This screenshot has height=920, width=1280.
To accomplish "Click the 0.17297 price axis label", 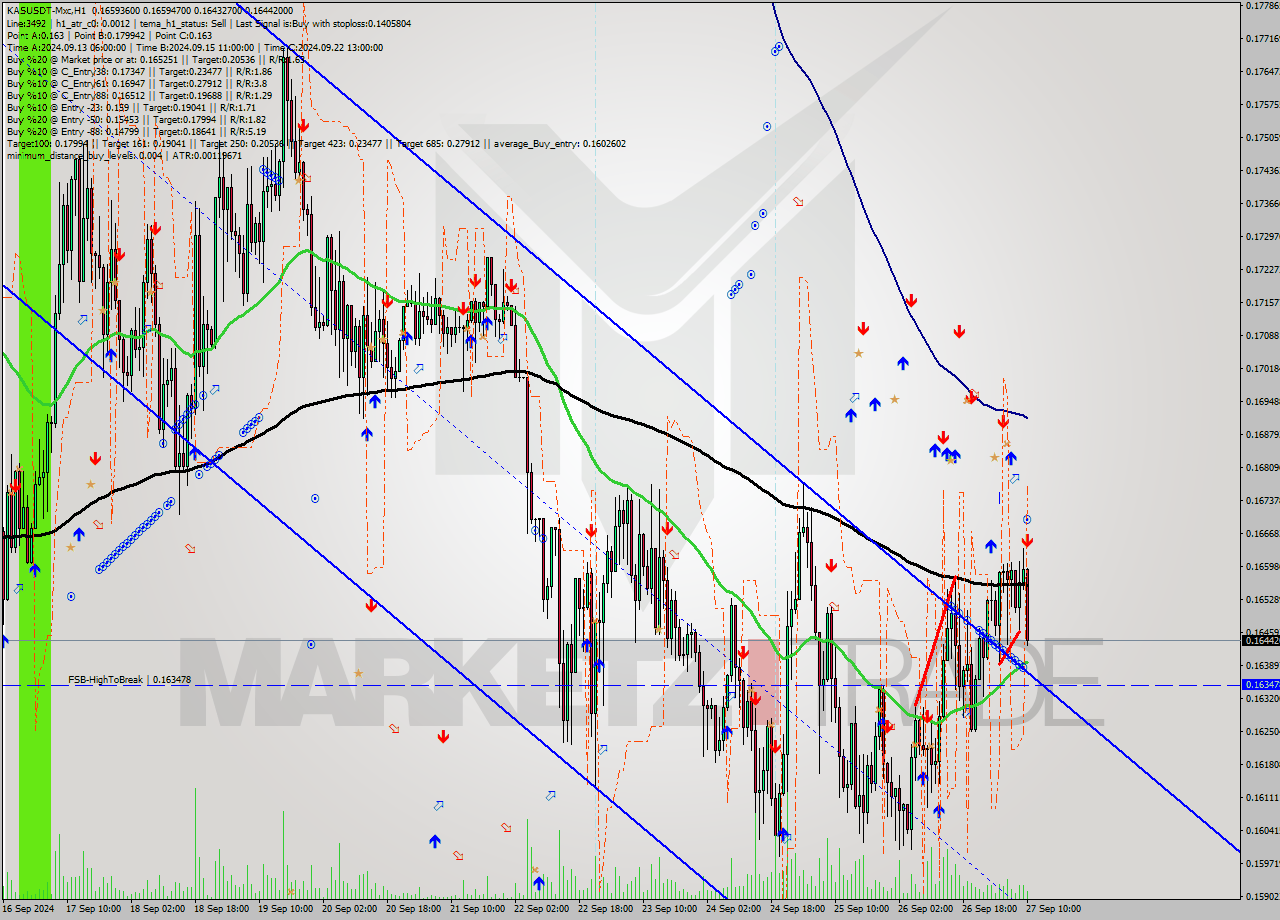I will 1262,236.
